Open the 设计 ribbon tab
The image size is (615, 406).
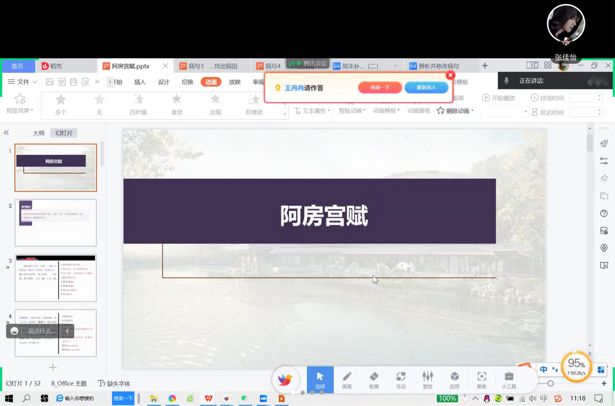163,82
